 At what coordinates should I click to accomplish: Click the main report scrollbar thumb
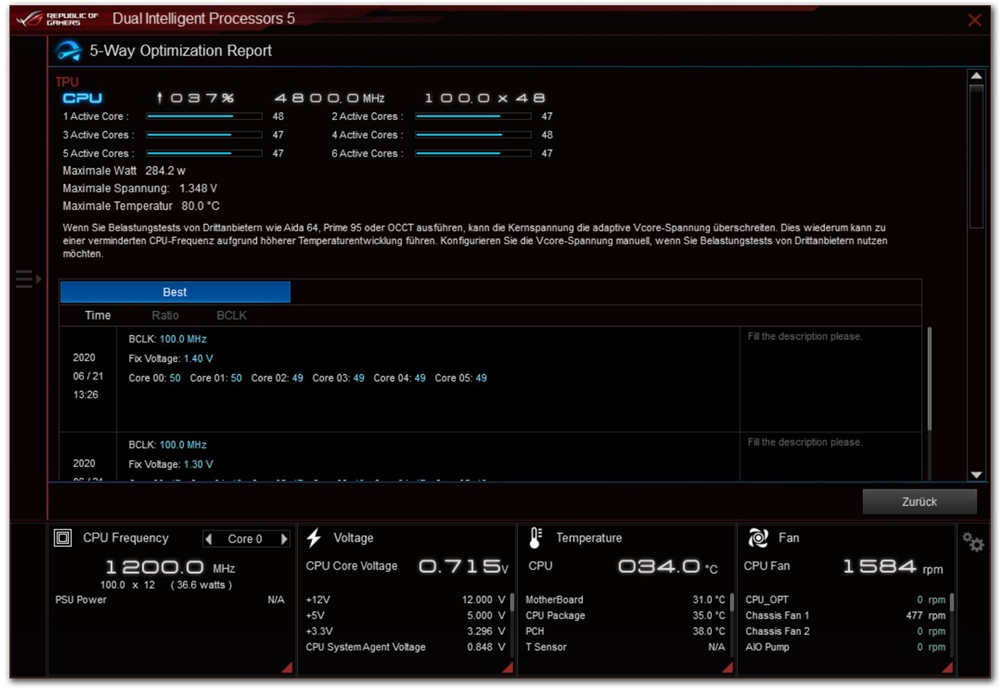[976, 156]
